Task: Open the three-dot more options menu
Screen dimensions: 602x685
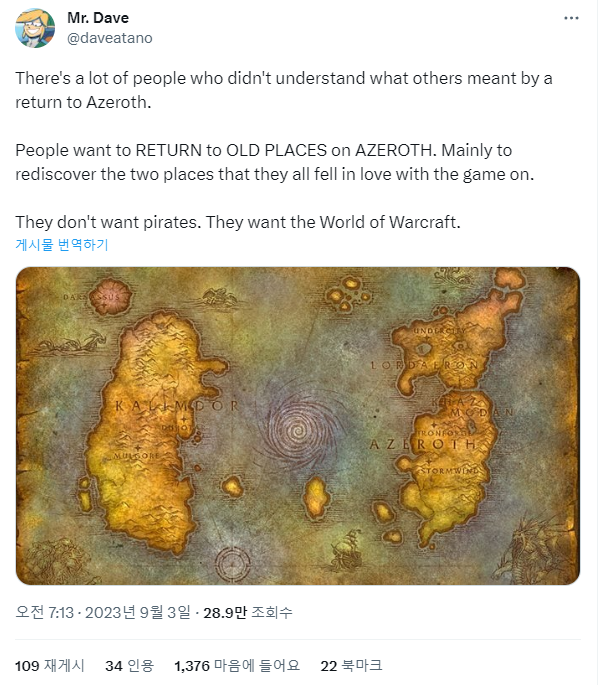Action: pyautogui.click(x=571, y=18)
